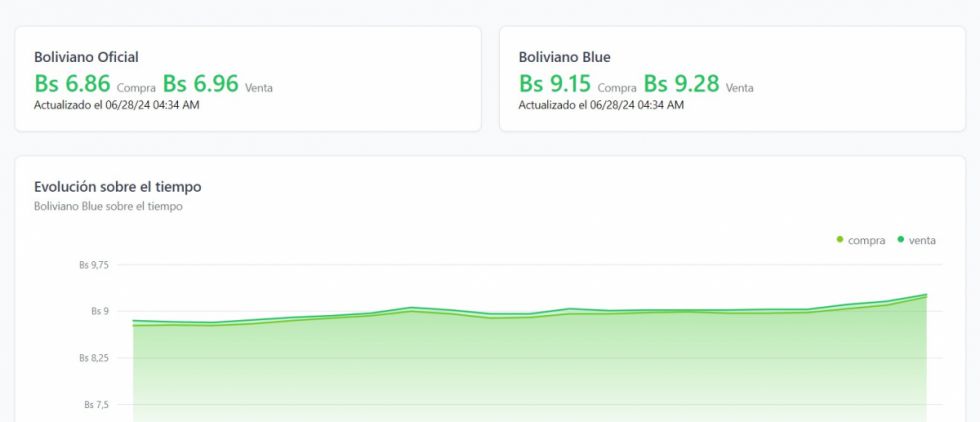Click the Evolución sobre el tiempo heading

pos(118,187)
